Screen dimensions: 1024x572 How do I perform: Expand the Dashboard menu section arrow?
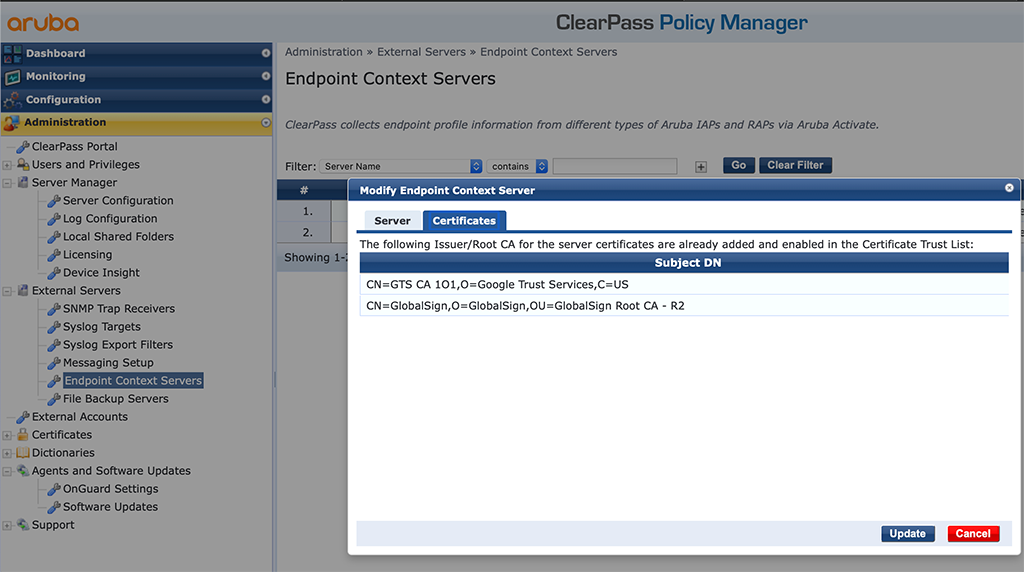pos(266,53)
